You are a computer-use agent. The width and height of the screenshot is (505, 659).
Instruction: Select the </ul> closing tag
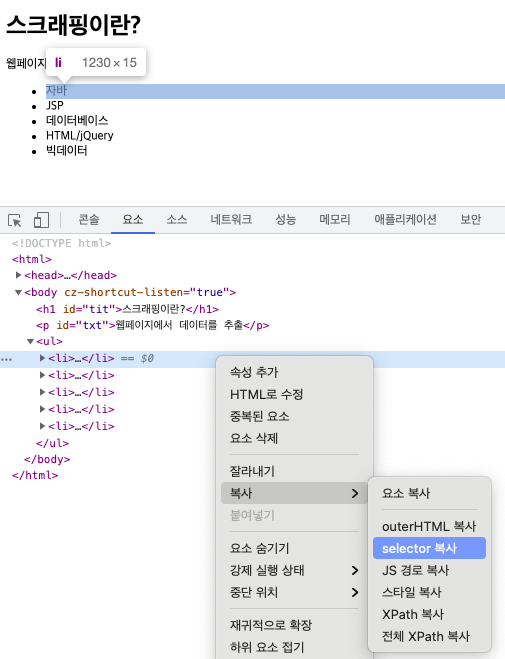pos(53,443)
